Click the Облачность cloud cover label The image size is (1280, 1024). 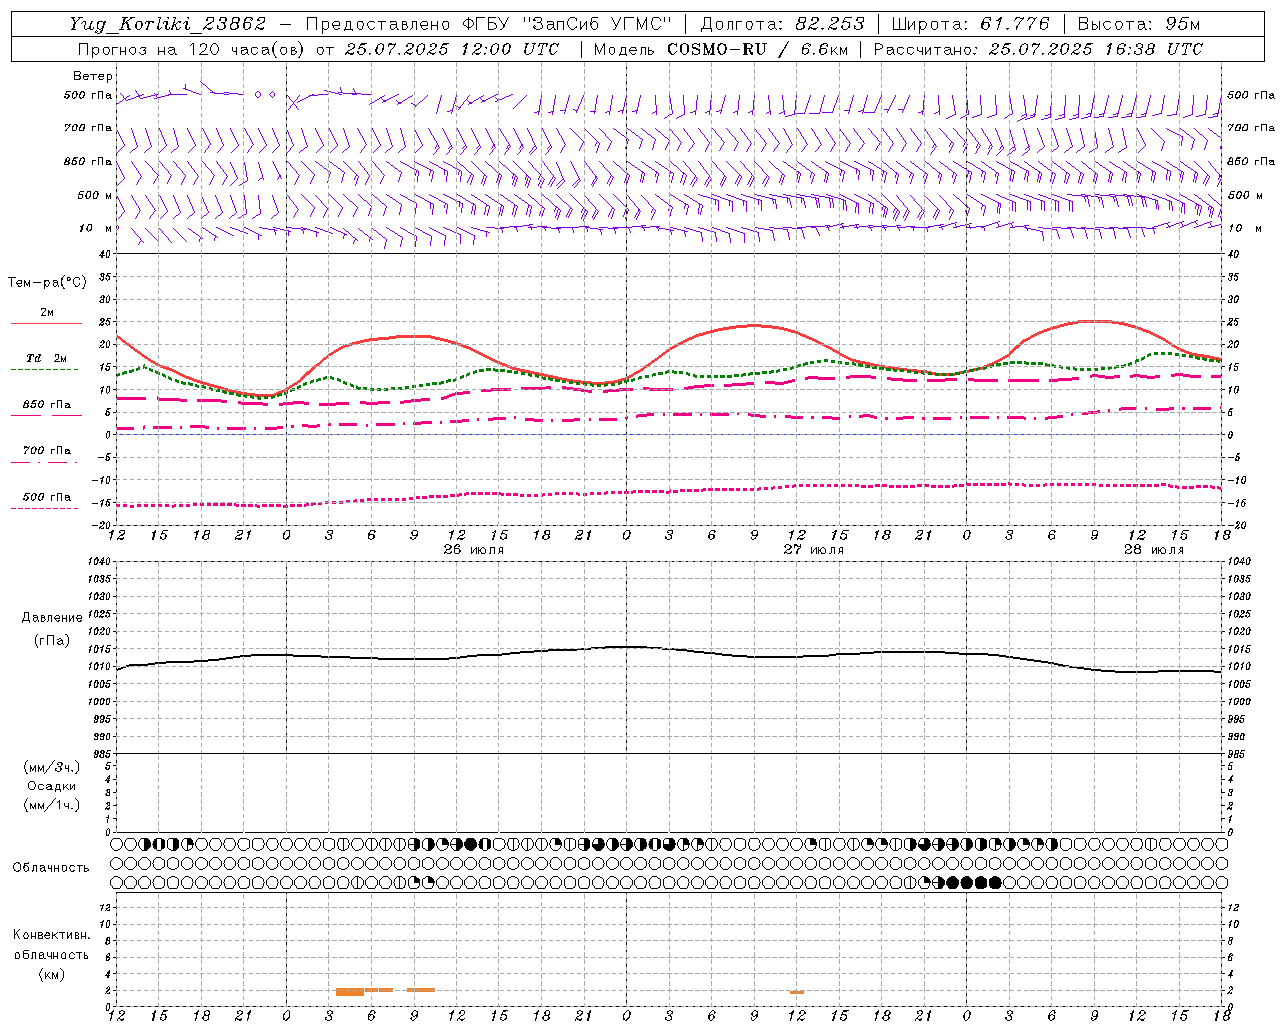pos(51,868)
